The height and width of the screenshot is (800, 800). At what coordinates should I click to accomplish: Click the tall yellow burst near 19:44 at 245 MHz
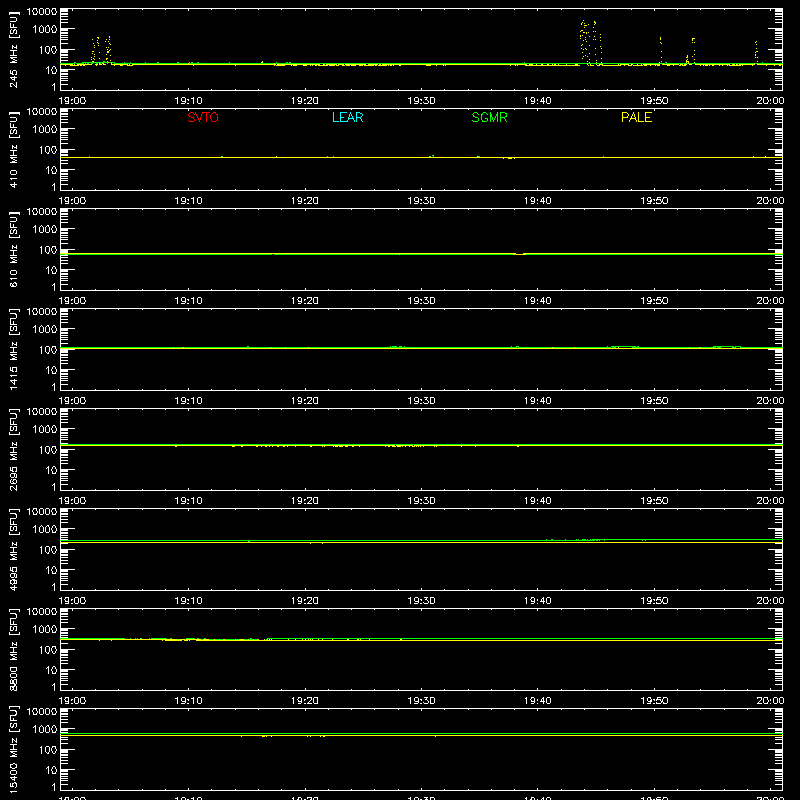tap(590, 42)
